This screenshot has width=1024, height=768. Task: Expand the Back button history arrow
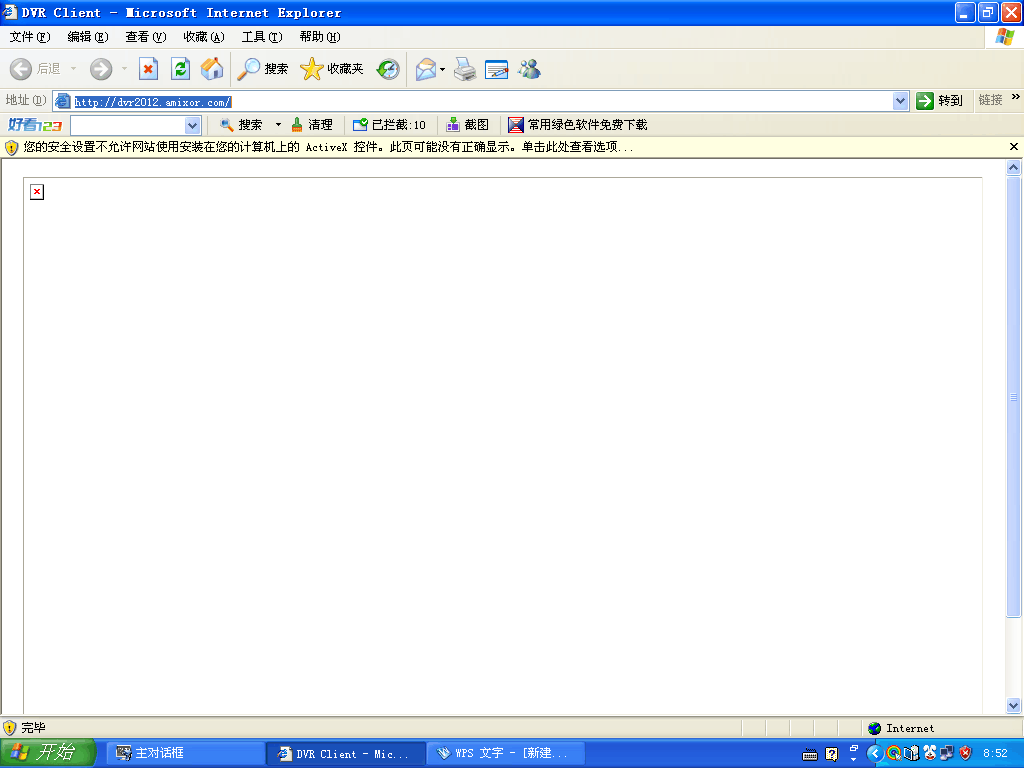[73, 69]
